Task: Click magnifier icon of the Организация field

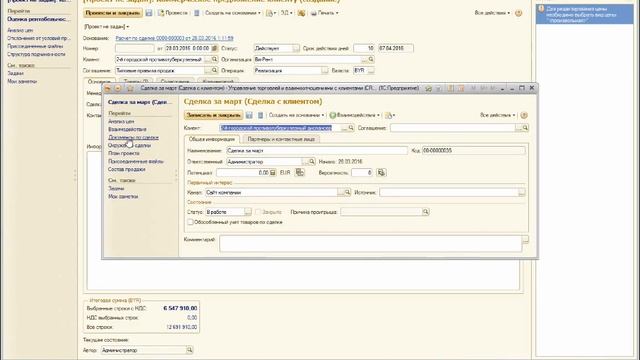Action: pyautogui.click(x=371, y=59)
